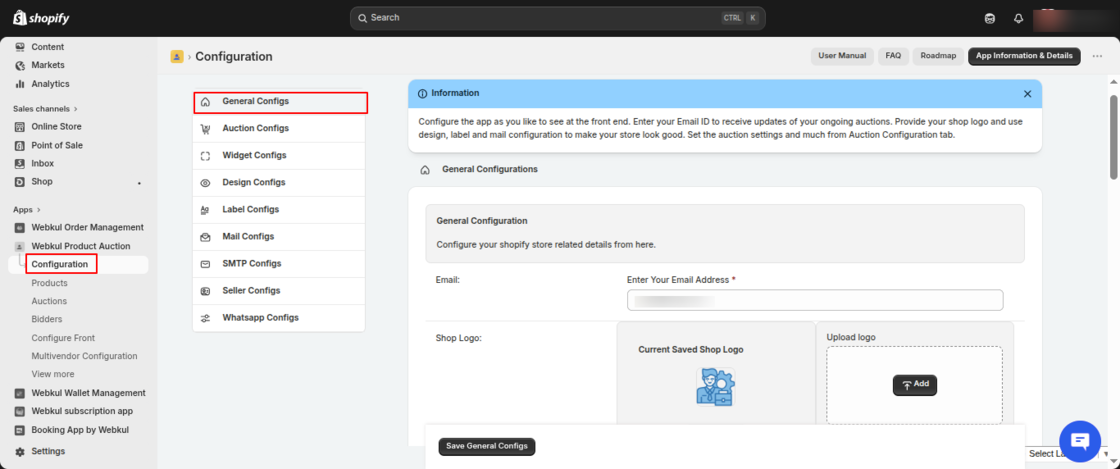The width and height of the screenshot is (1120, 469).
Task: Click the SMTP Configs mail icon
Action: [206, 264]
